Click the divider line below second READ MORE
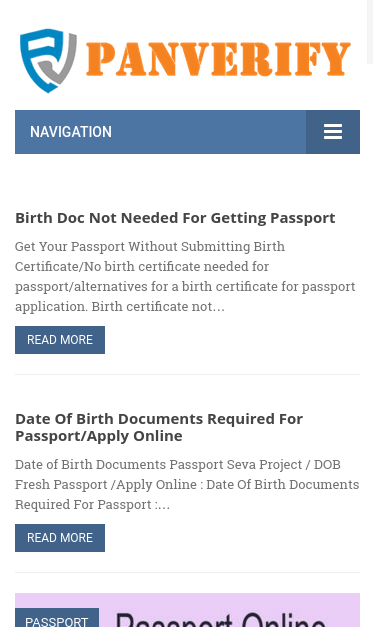 point(188,573)
